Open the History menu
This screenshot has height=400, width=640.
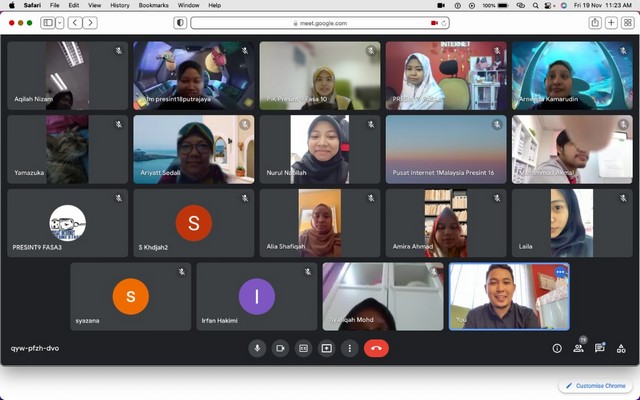click(120, 5)
